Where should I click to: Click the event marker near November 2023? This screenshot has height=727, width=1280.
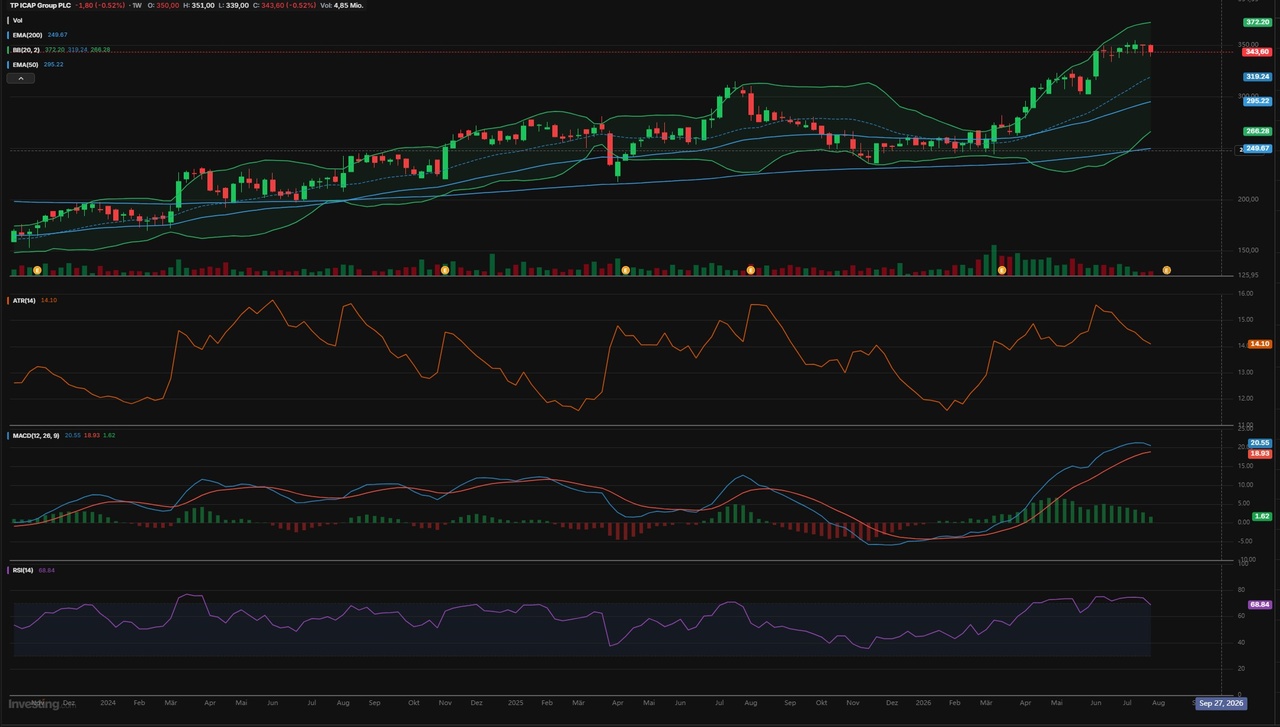[x=37, y=270]
